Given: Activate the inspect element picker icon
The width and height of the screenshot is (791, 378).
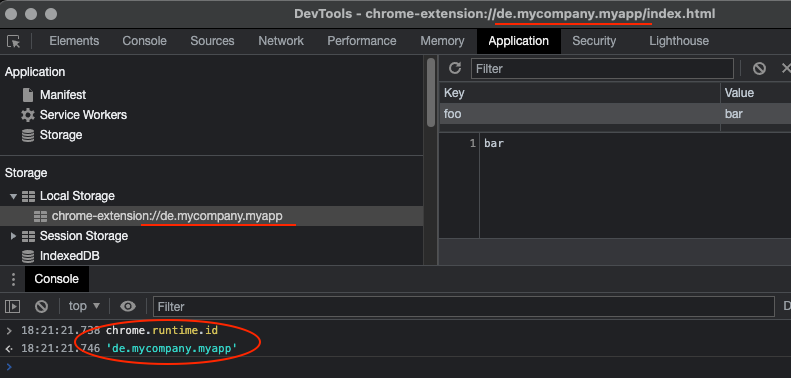Looking at the screenshot, I should (14, 41).
